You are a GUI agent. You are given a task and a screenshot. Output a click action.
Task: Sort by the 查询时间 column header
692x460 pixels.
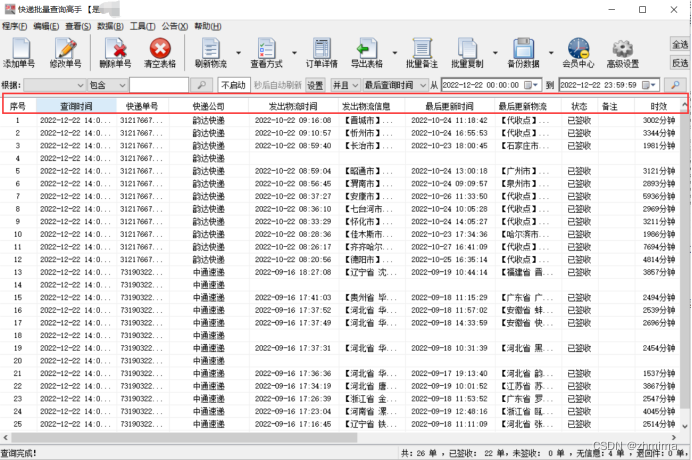pos(76,106)
